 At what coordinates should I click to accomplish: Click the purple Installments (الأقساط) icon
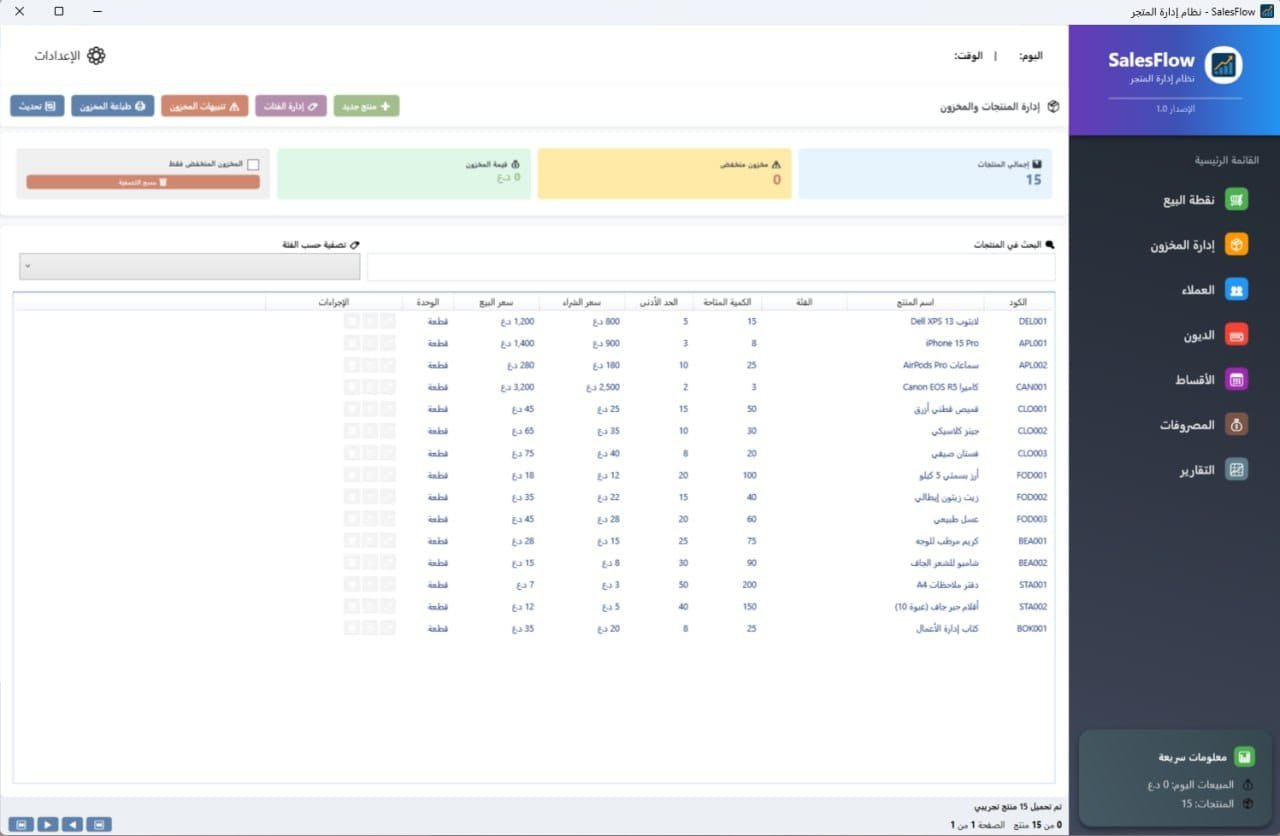pos(1237,380)
